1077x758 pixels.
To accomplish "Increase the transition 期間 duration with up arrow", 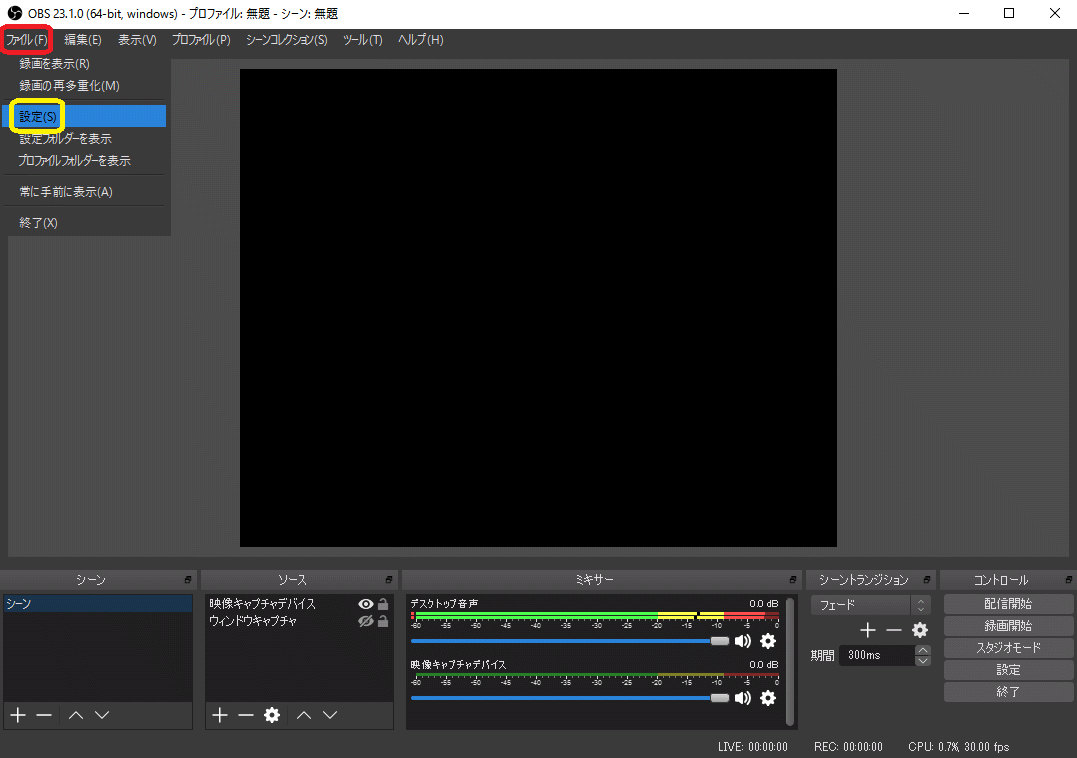I will click(923, 650).
